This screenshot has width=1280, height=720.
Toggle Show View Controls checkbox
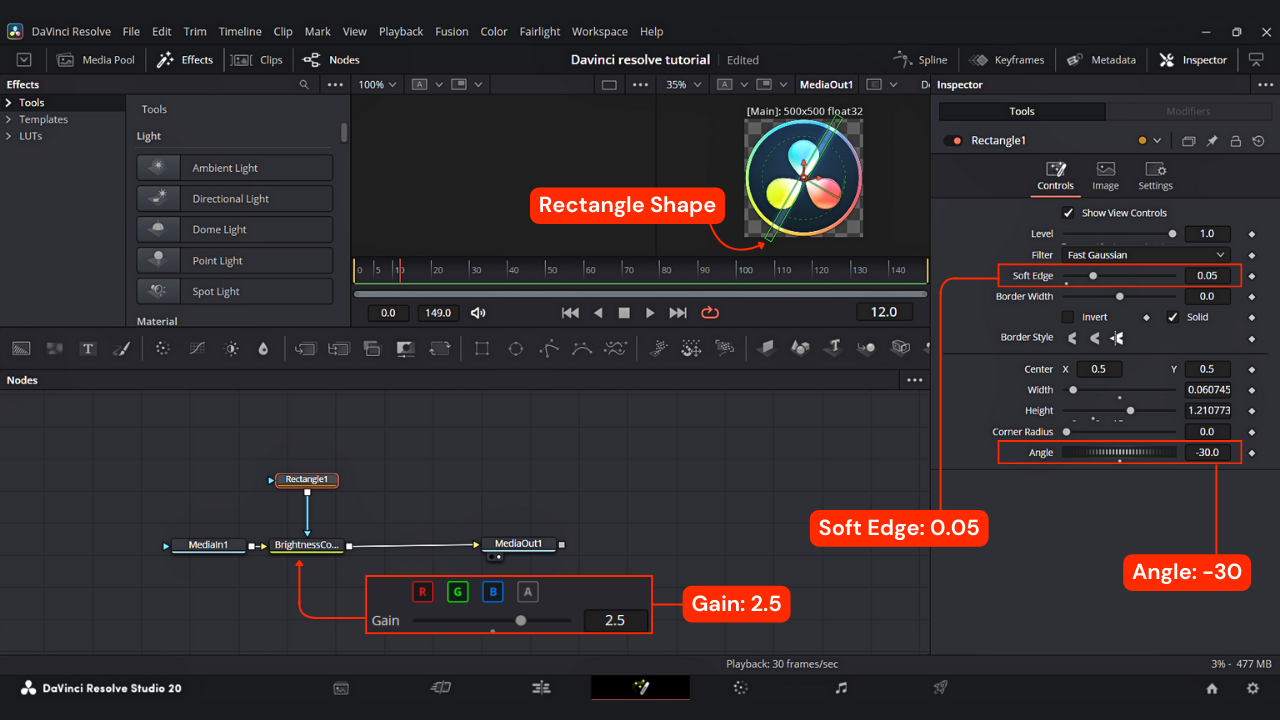click(x=1068, y=213)
